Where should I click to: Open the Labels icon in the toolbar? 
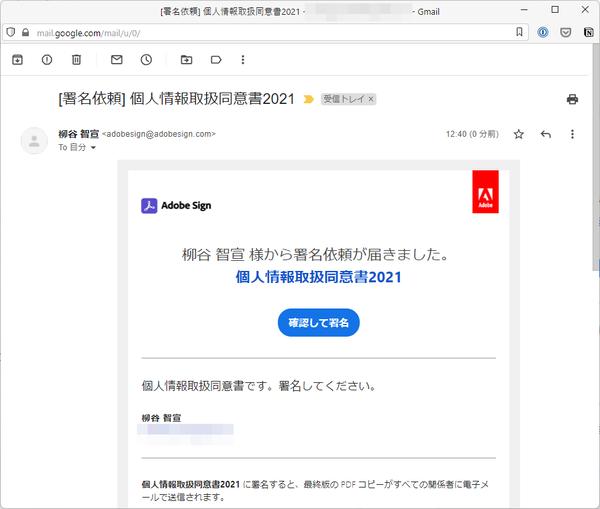216,60
